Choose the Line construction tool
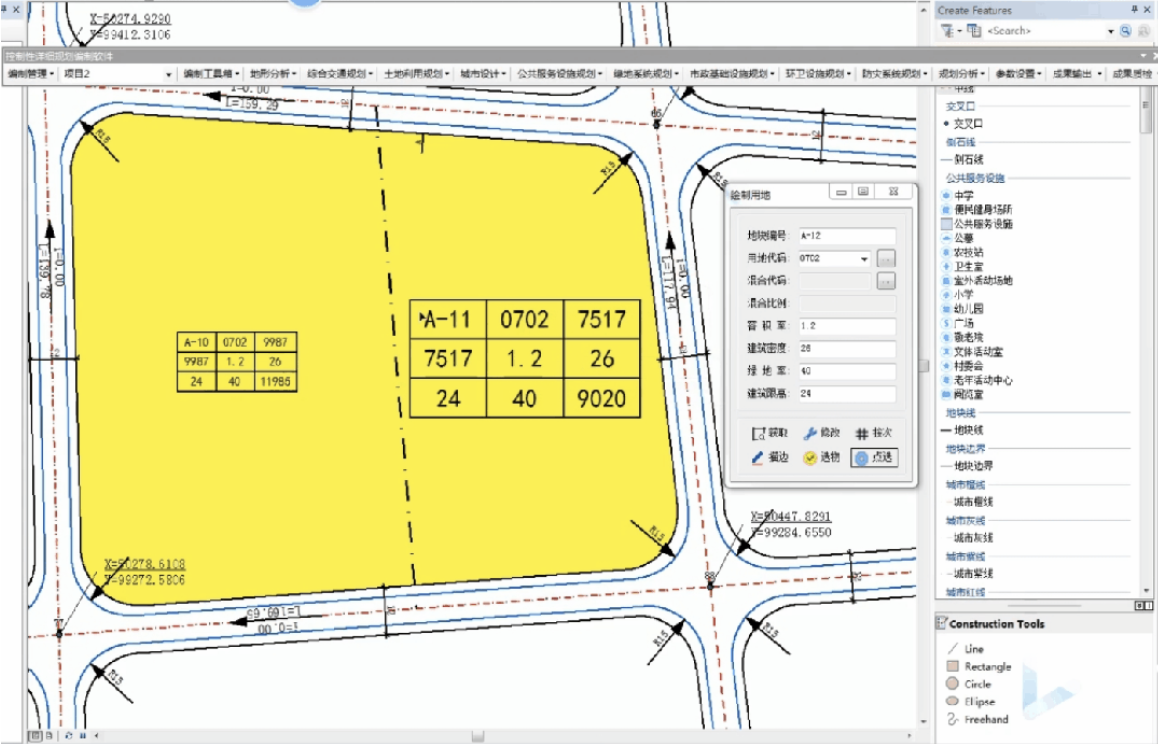The width and height of the screenshot is (1158, 744). pos(965,649)
